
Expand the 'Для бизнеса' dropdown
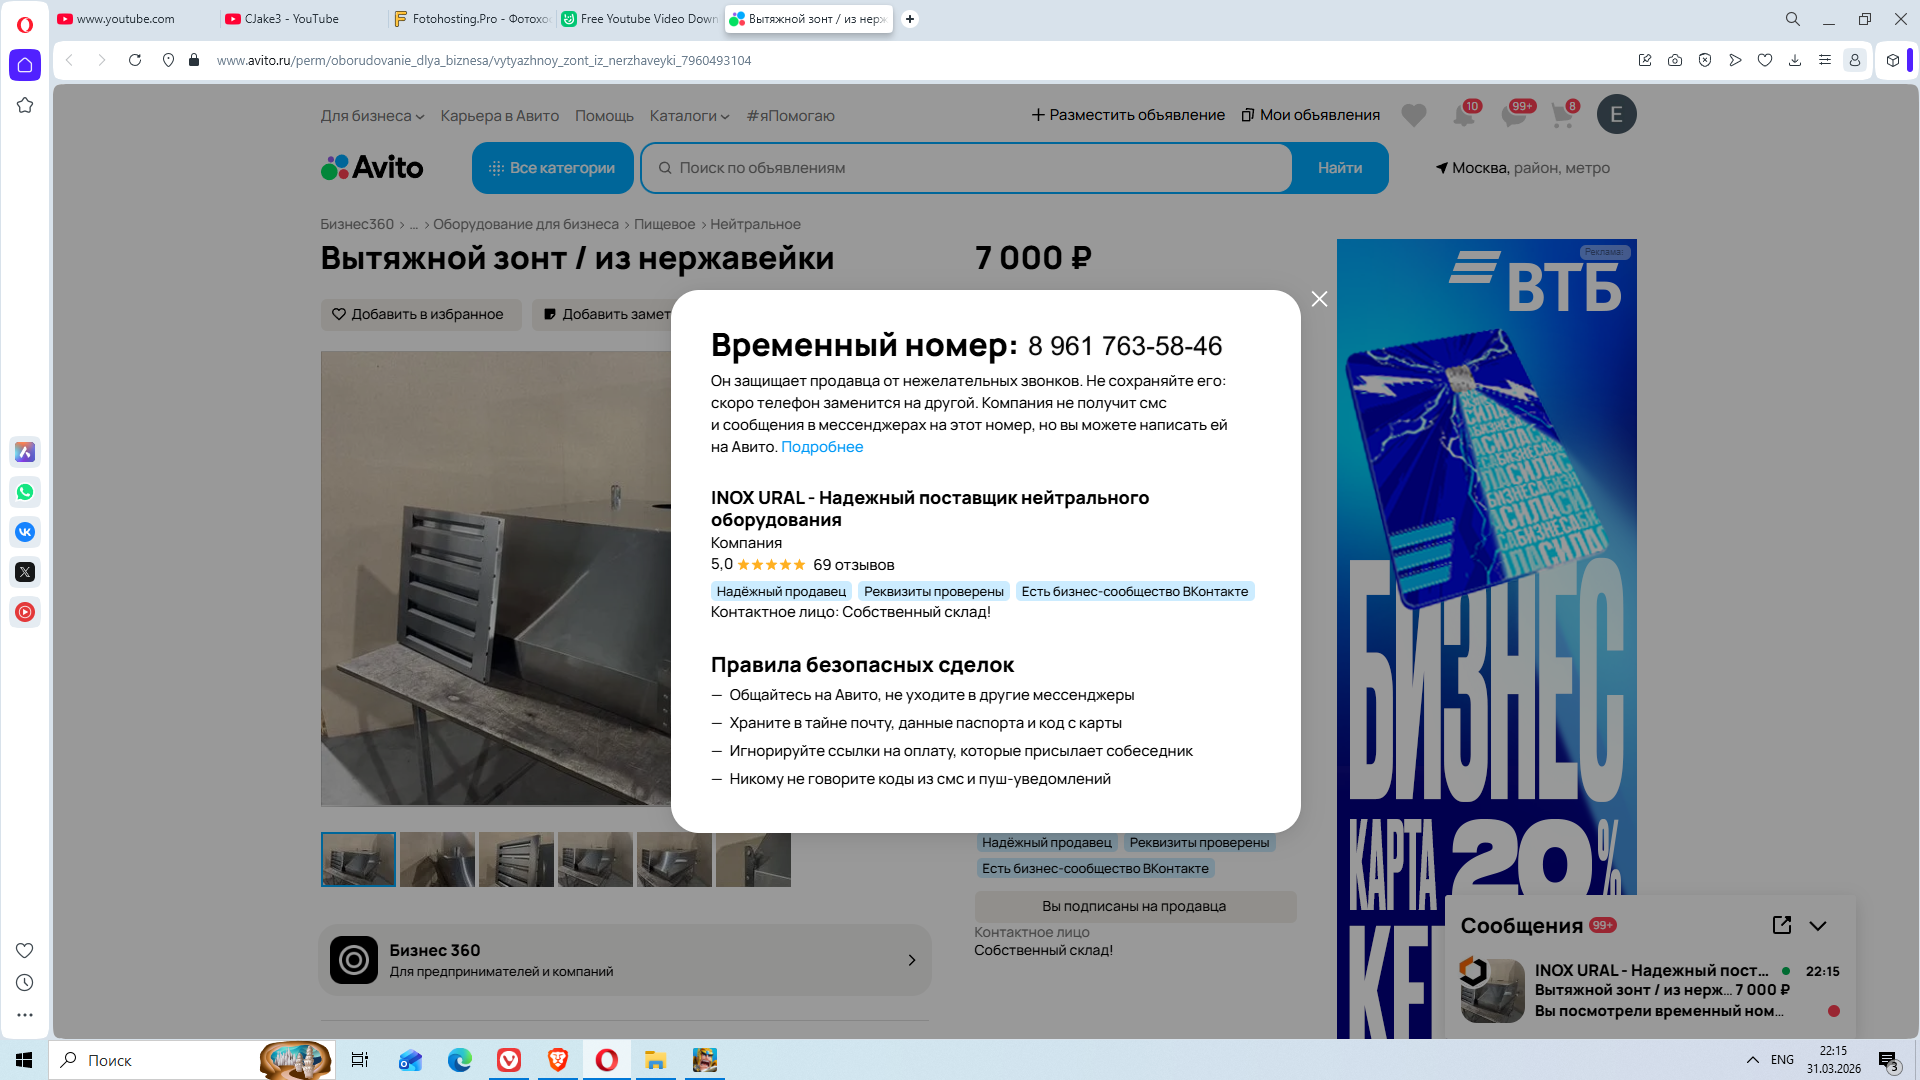[x=372, y=116]
